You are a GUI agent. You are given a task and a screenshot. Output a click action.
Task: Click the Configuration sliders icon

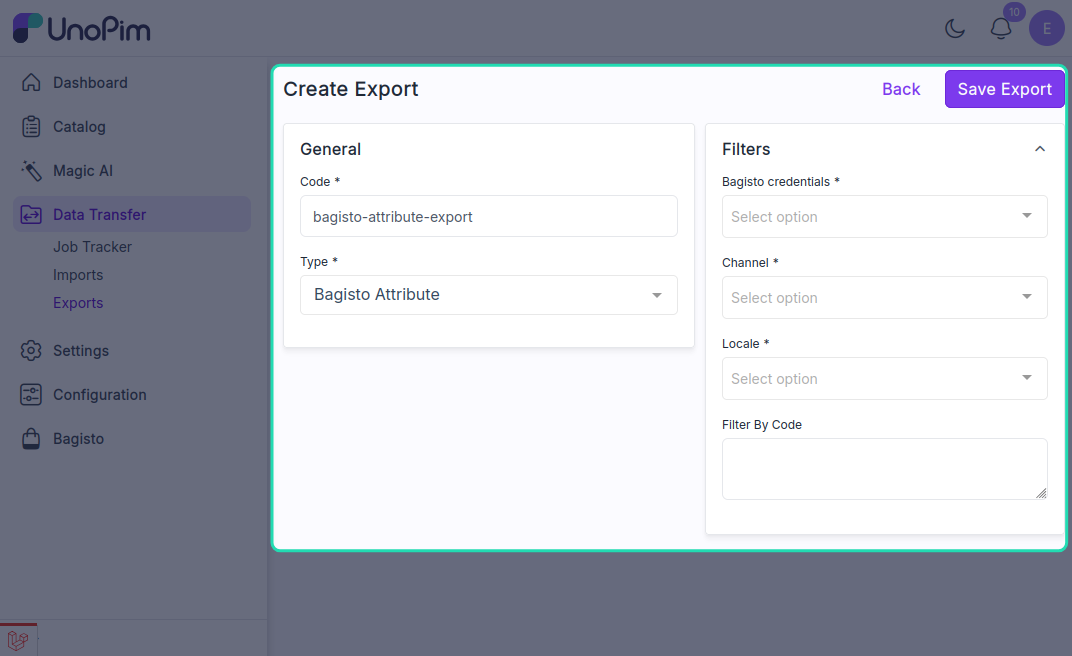tap(31, 394)
